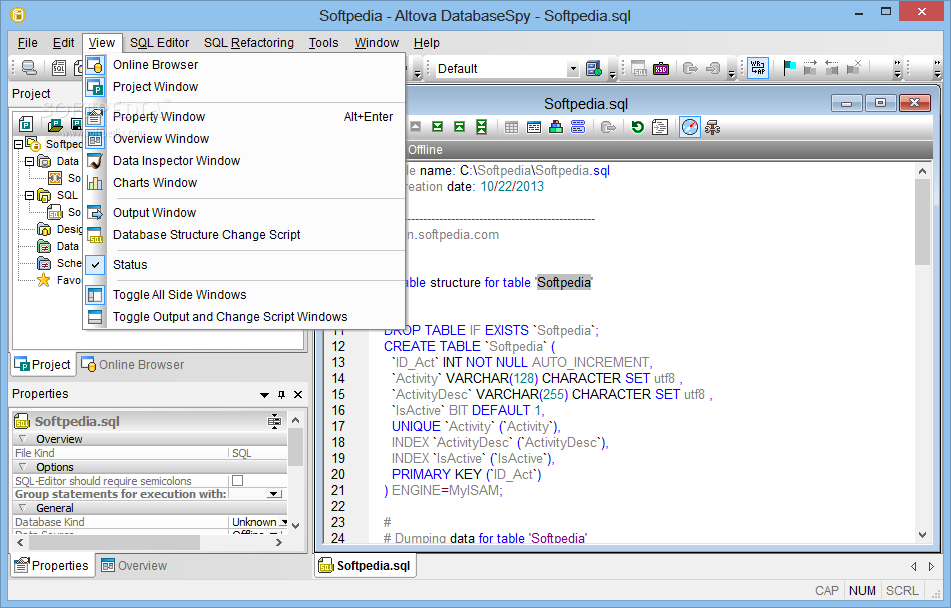Screen dimensions: 951x608
Task: Insert a bookmark with the flag icon
Action: click(789, 68)
